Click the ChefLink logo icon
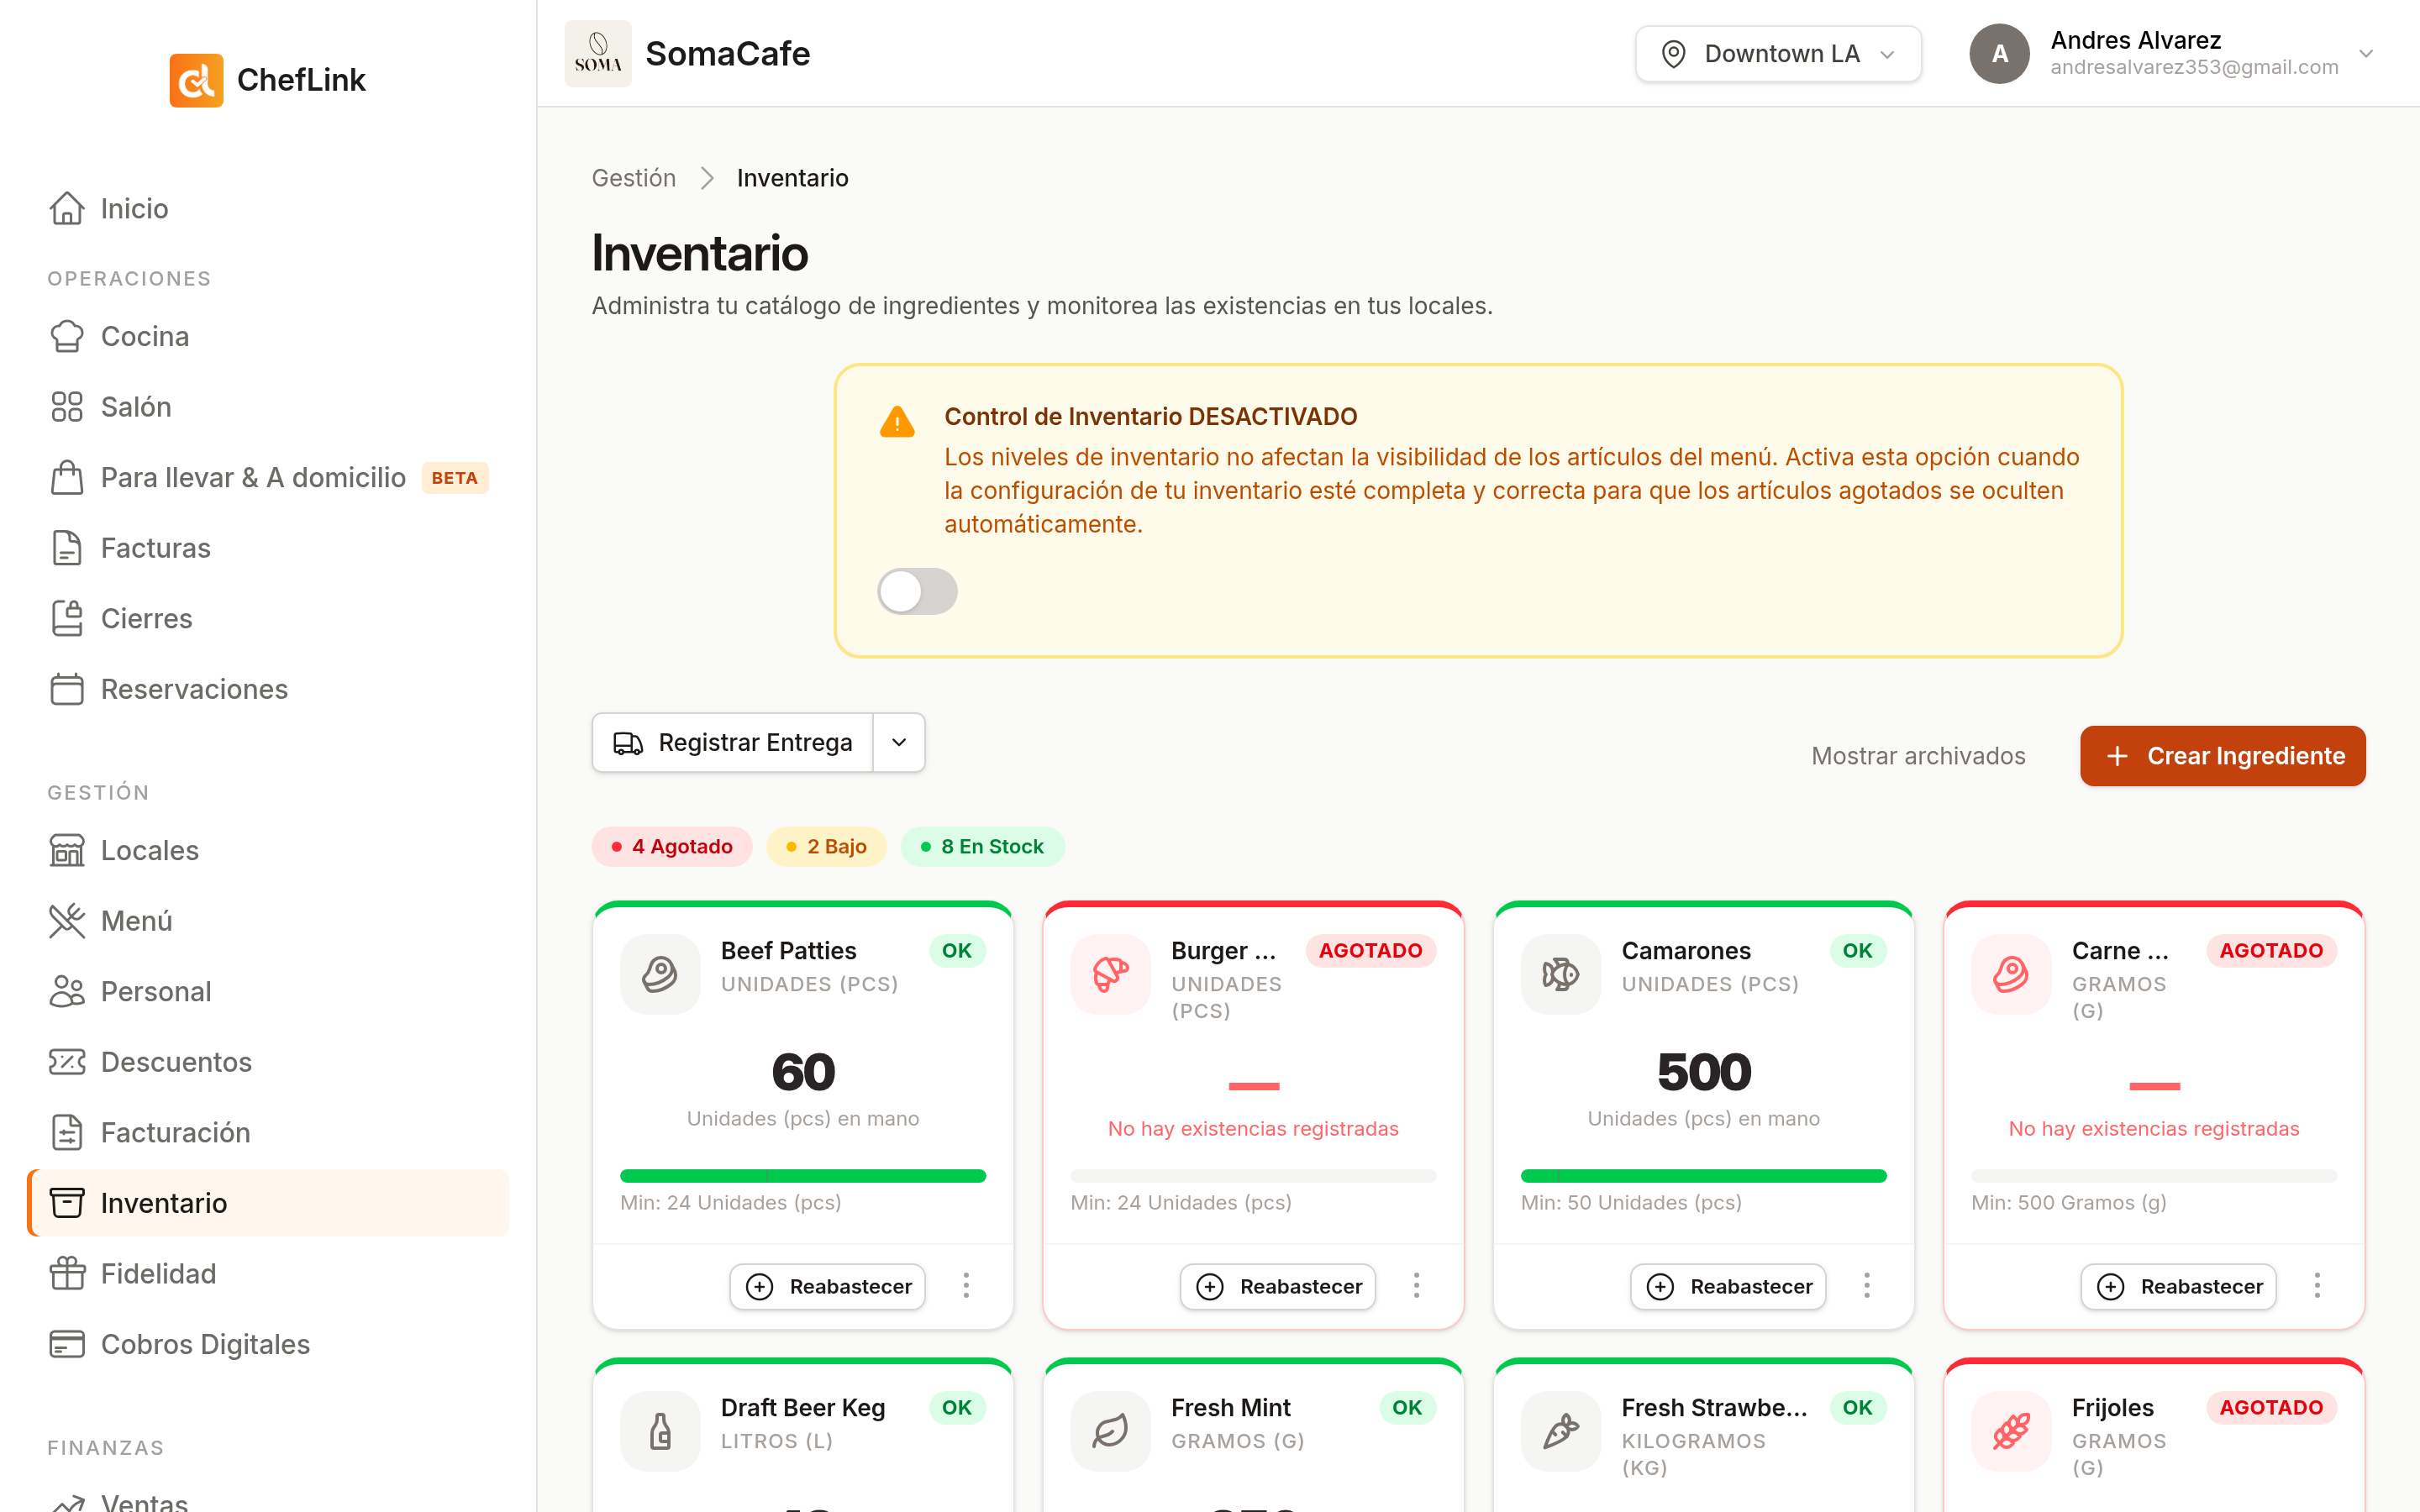Viewport: 2420px width, 1512px height. point(196,80)
